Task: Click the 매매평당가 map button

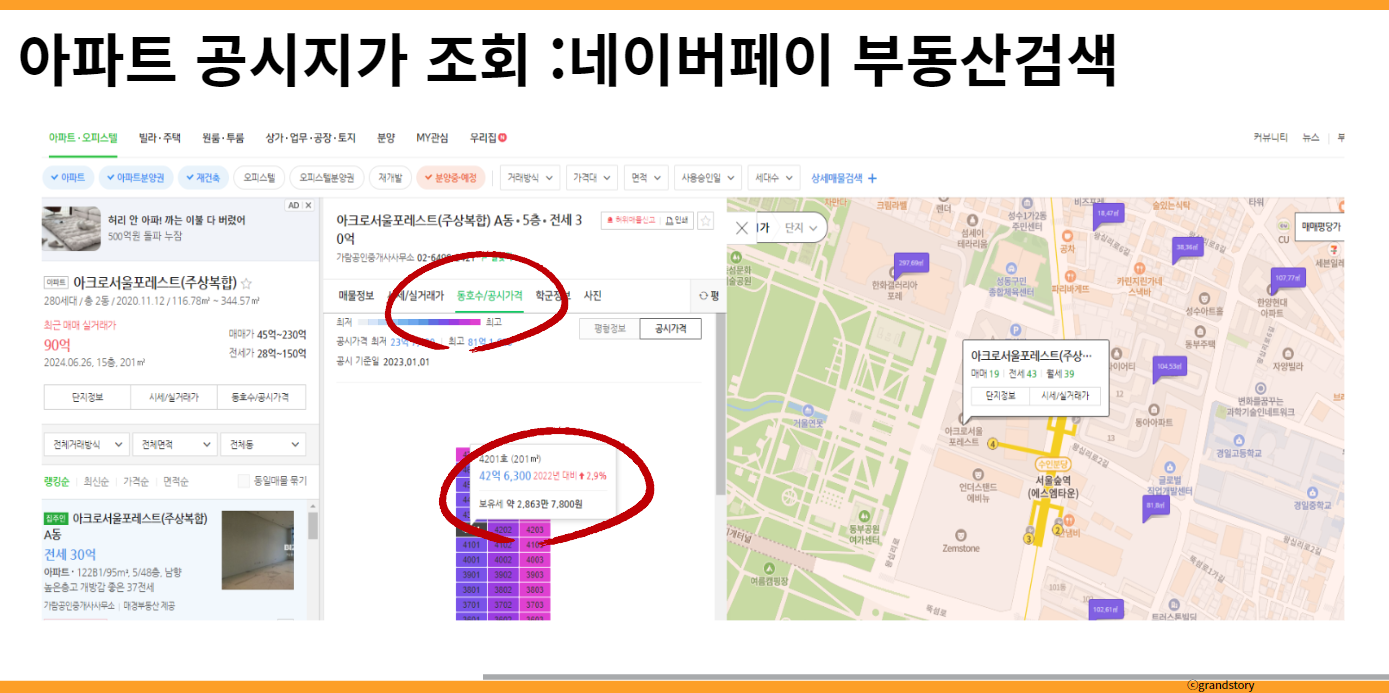Action: point(1318,227)
